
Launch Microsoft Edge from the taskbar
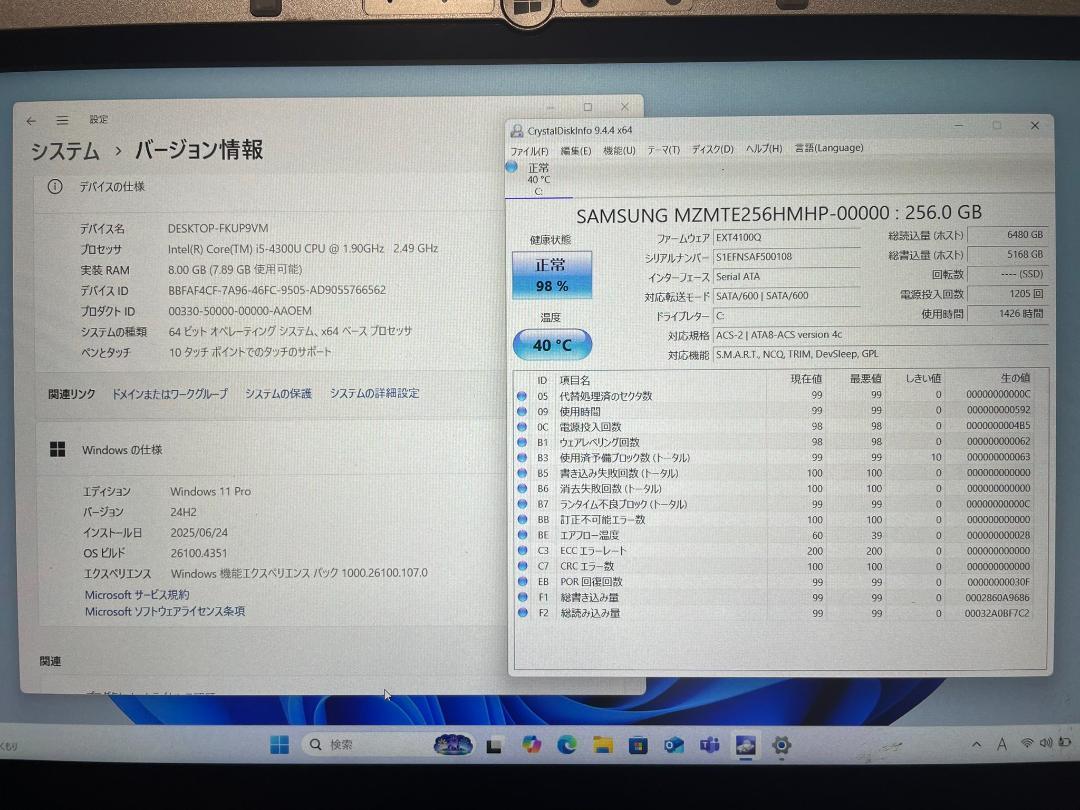[567, 745]
